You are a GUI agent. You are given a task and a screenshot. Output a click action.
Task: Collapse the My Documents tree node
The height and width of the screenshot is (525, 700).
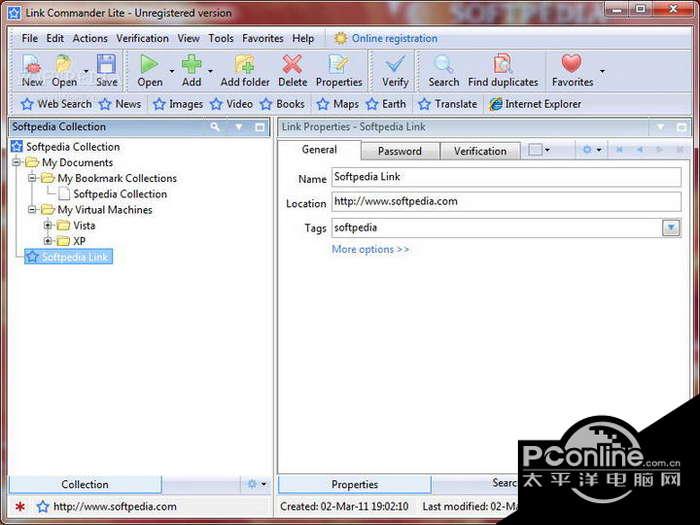pos(17,162)
